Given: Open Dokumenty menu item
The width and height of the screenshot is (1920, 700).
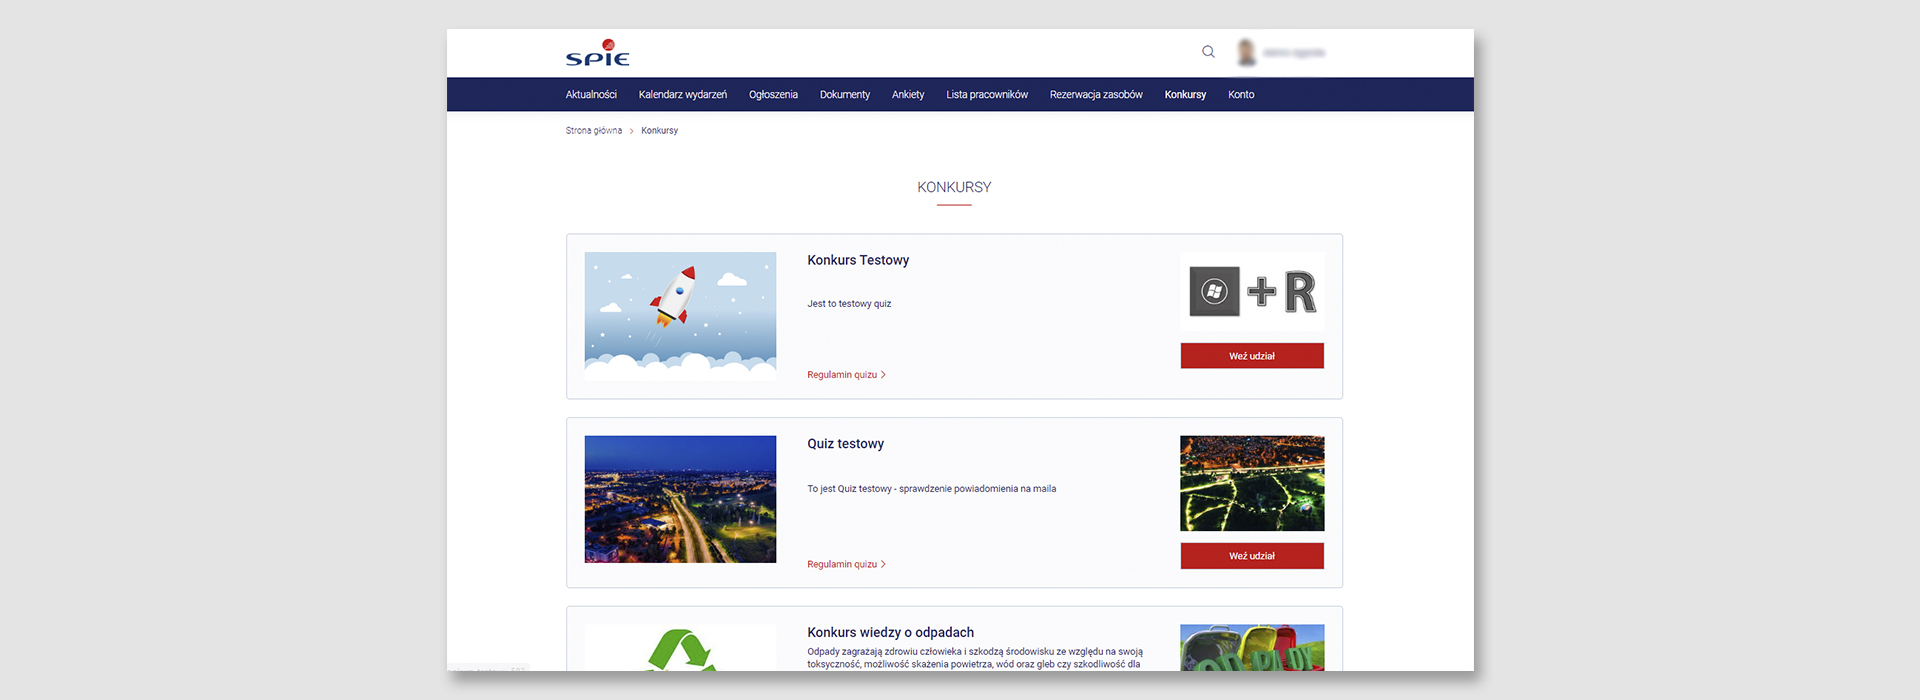Looking at the screenshot, I should pyautogui.click(x=845, y=95).
